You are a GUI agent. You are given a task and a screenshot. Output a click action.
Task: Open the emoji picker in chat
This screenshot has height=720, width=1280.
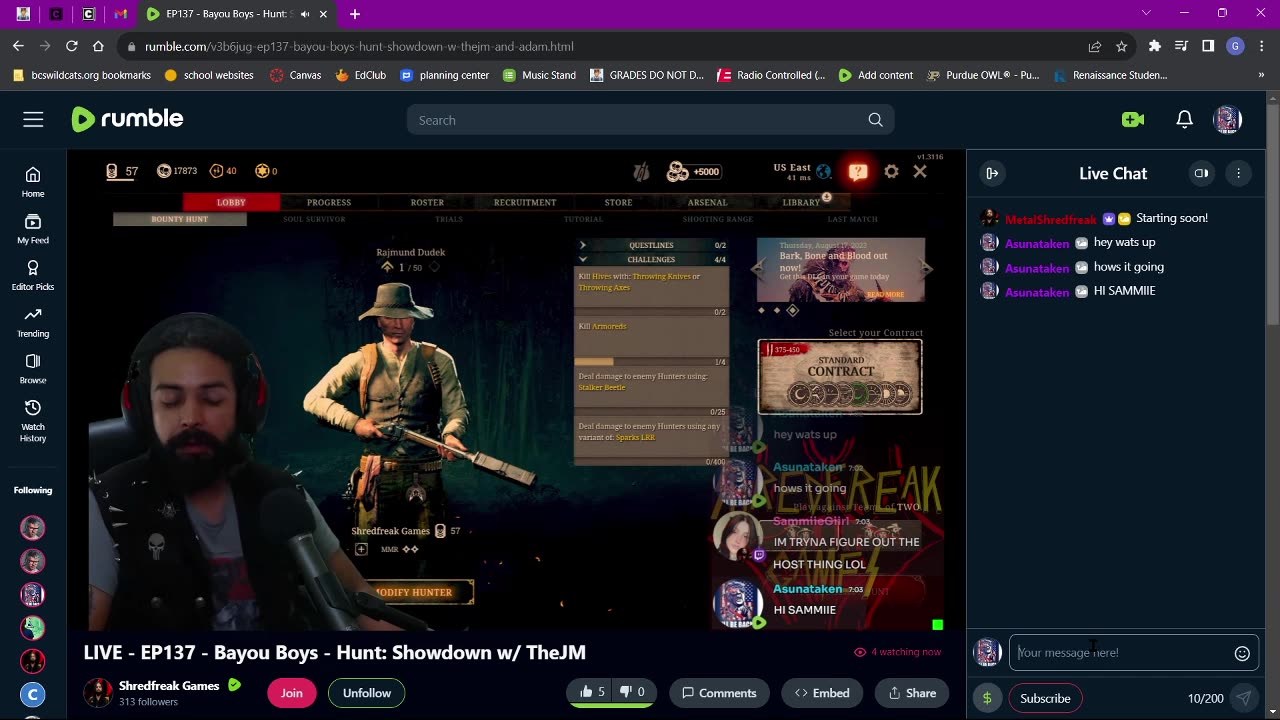click(x=1242, y=653)
